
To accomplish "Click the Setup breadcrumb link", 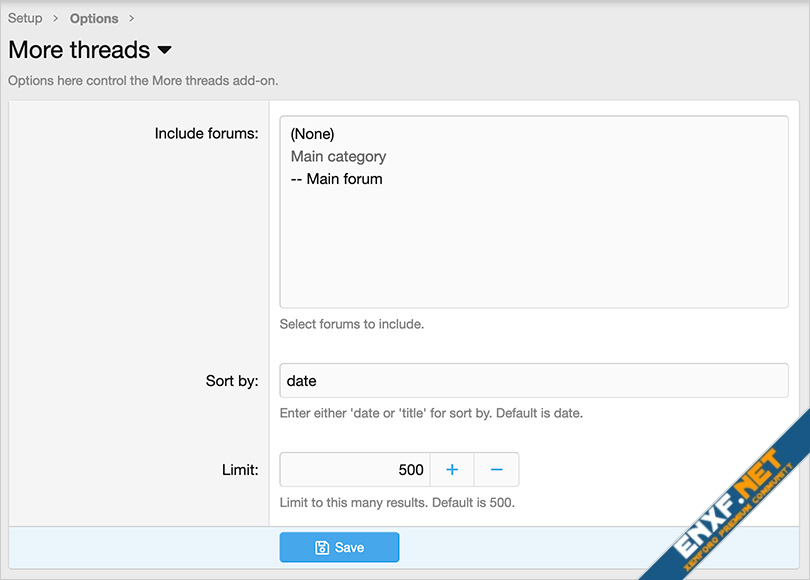I will [x=25, y=18].
